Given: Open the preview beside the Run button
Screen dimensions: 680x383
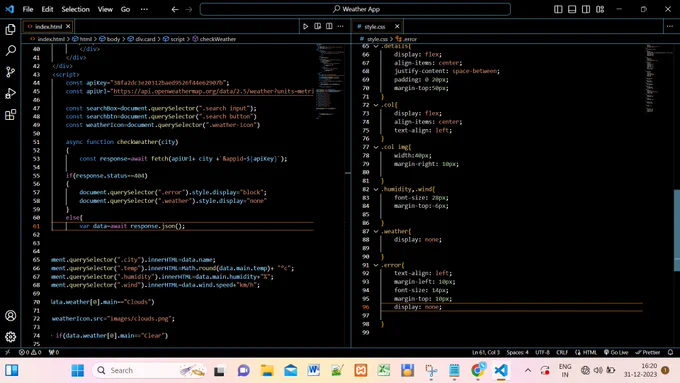Looking at the screenshot, I should pyautogui.click(x=317, y=26).
